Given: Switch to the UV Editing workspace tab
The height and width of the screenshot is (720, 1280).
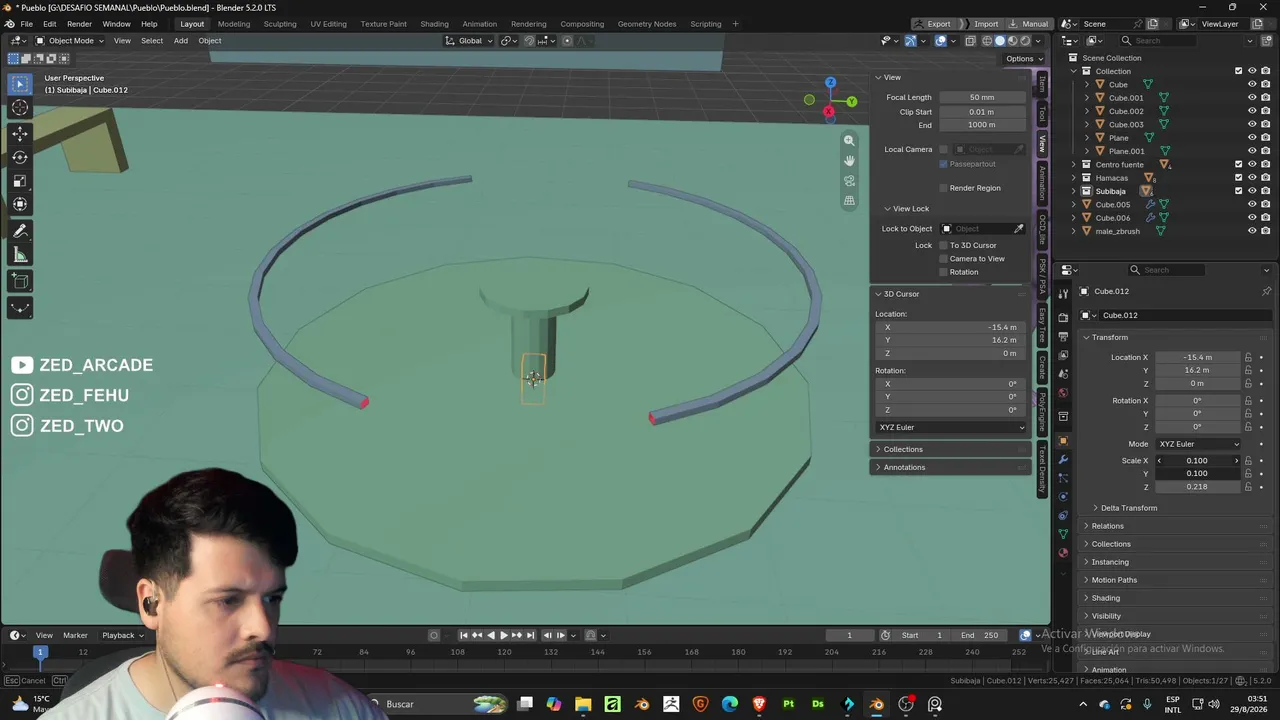Looking at the screenshot, I should pos(328,24).
